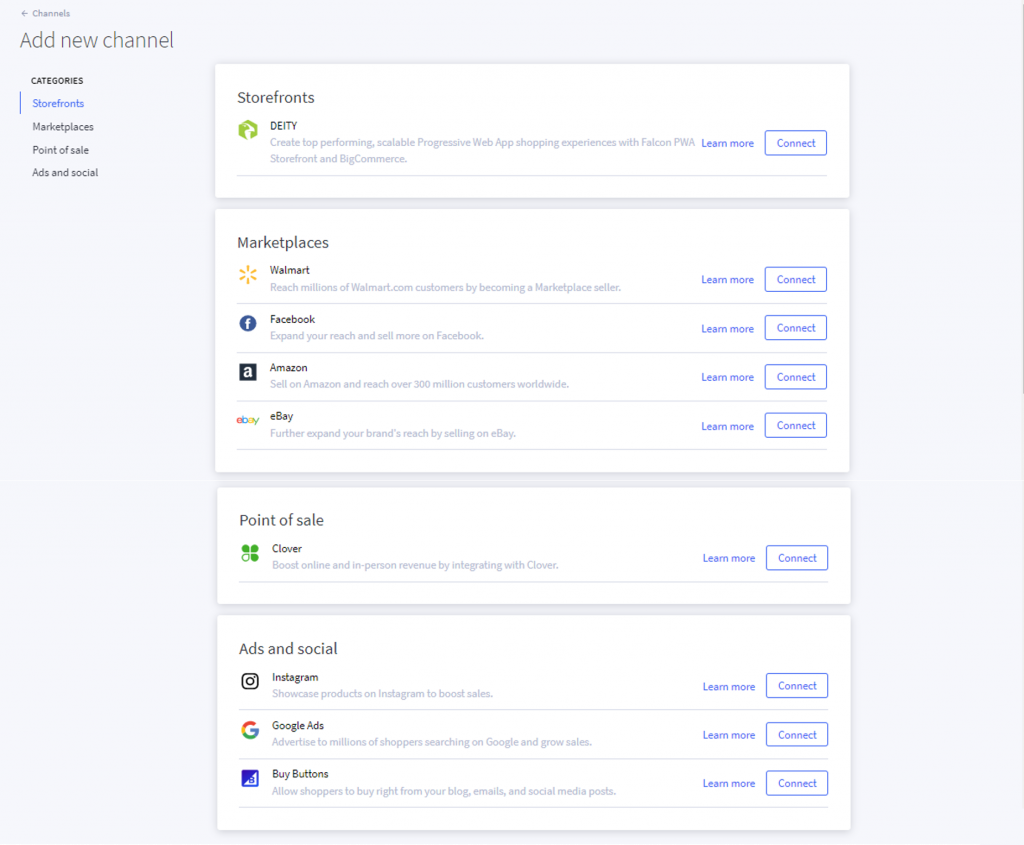Connect the Instagram channel
The width and height of the screenshot is (1024, 845).
pos(796,685)
